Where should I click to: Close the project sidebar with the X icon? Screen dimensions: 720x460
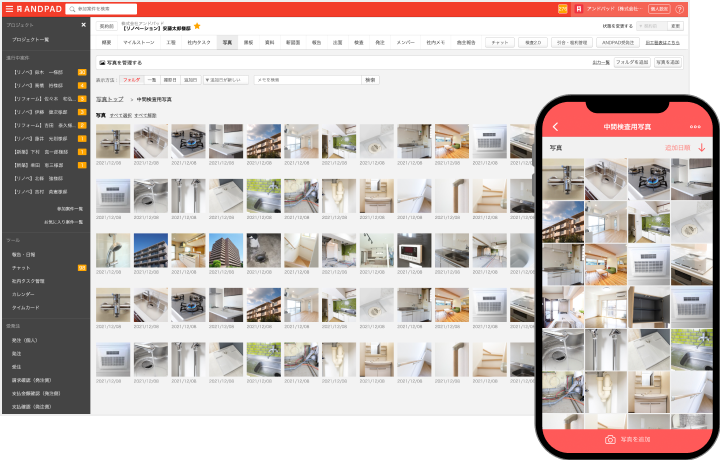[83, 24]
